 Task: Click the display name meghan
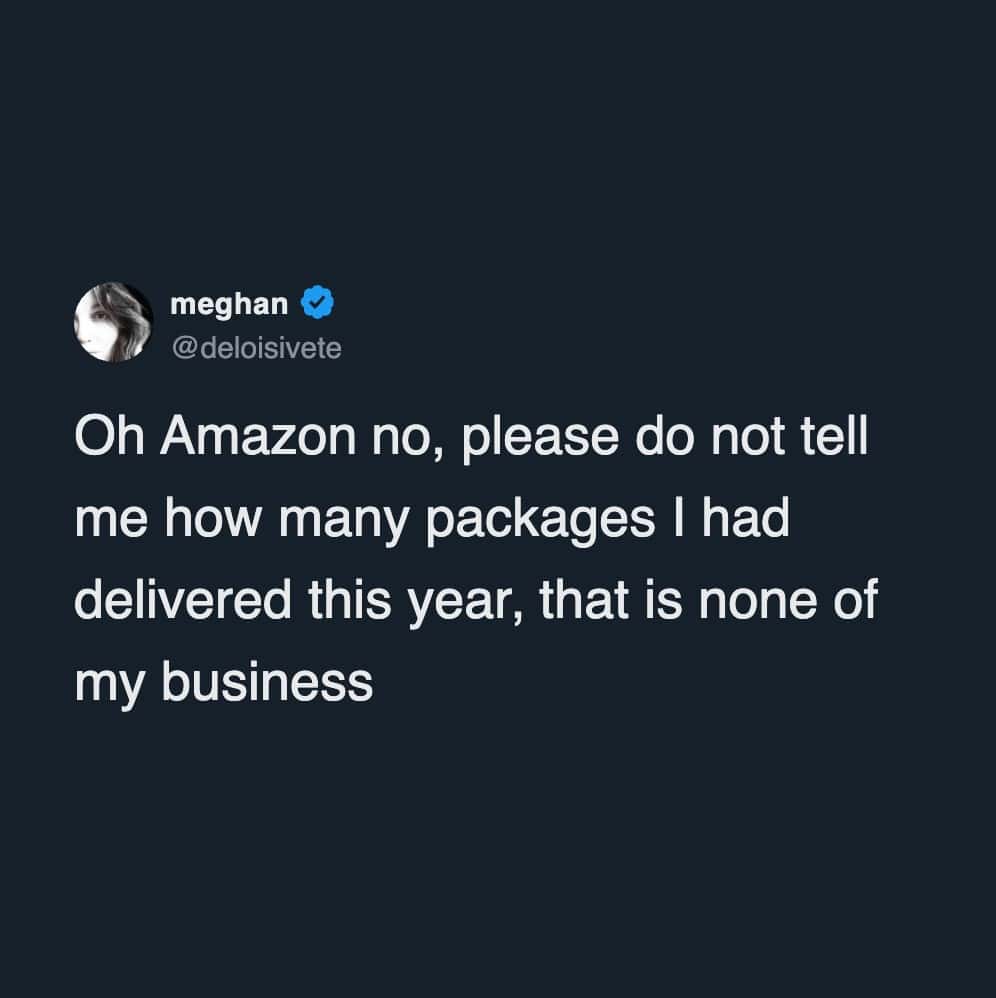pyautogui.click(x=229, y=302)
